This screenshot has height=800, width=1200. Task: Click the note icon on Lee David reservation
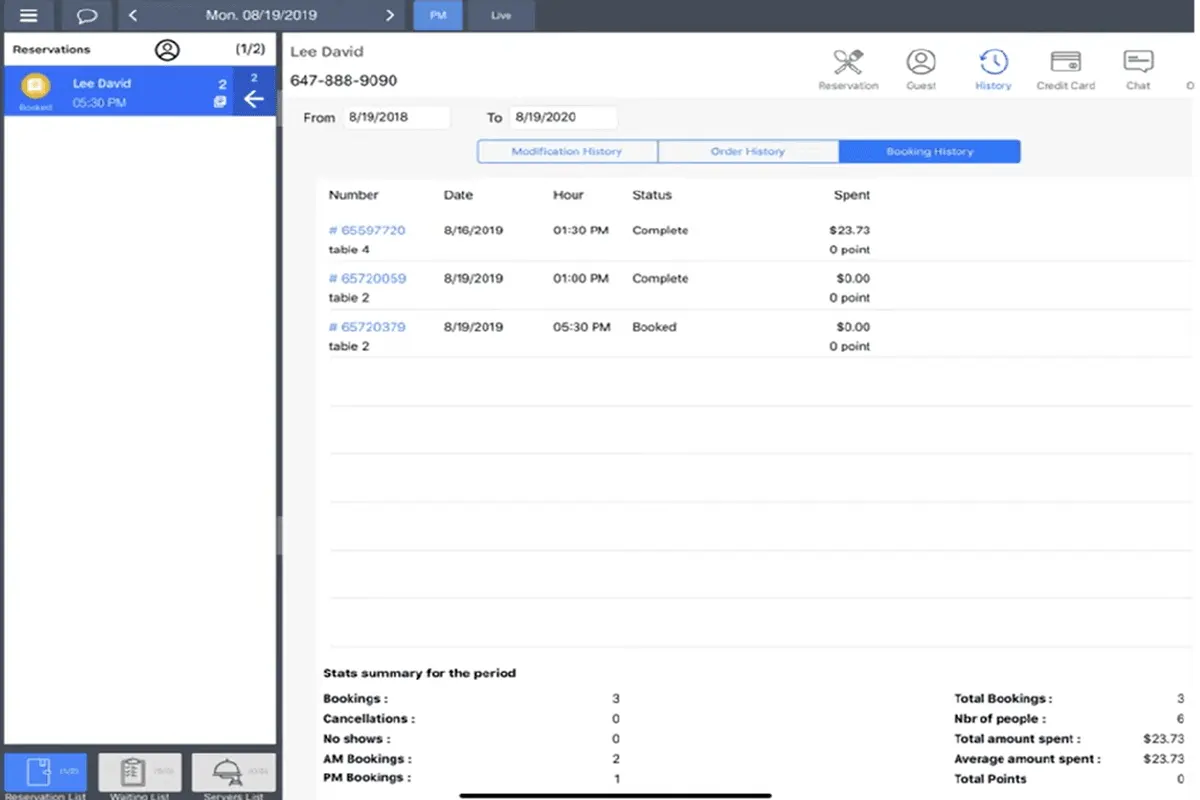click(220, 102)
